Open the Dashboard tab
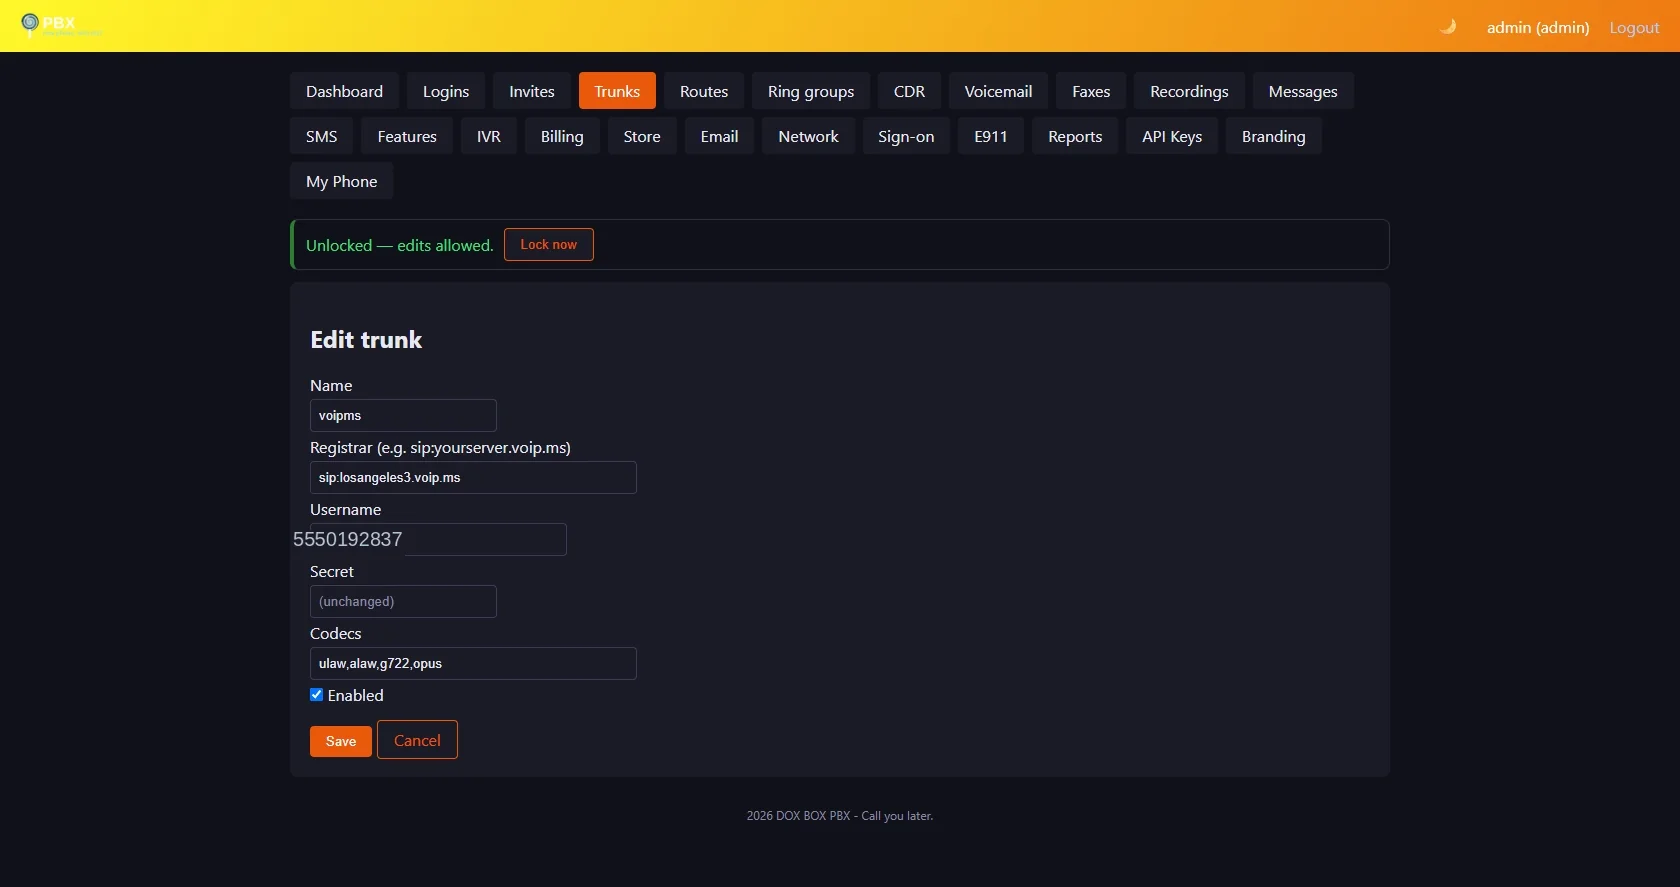Viewport: 1680px width, 887px height. [344, 91]
